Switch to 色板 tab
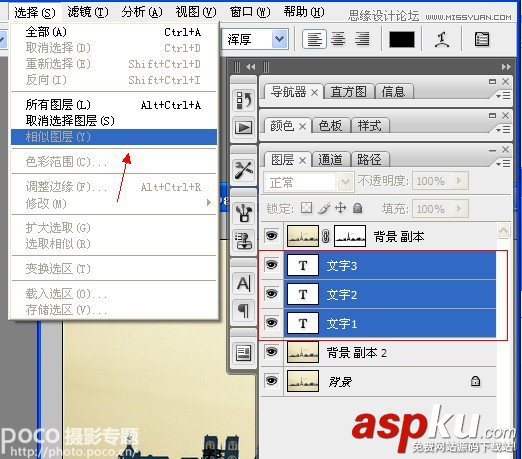 pos(330,126)
